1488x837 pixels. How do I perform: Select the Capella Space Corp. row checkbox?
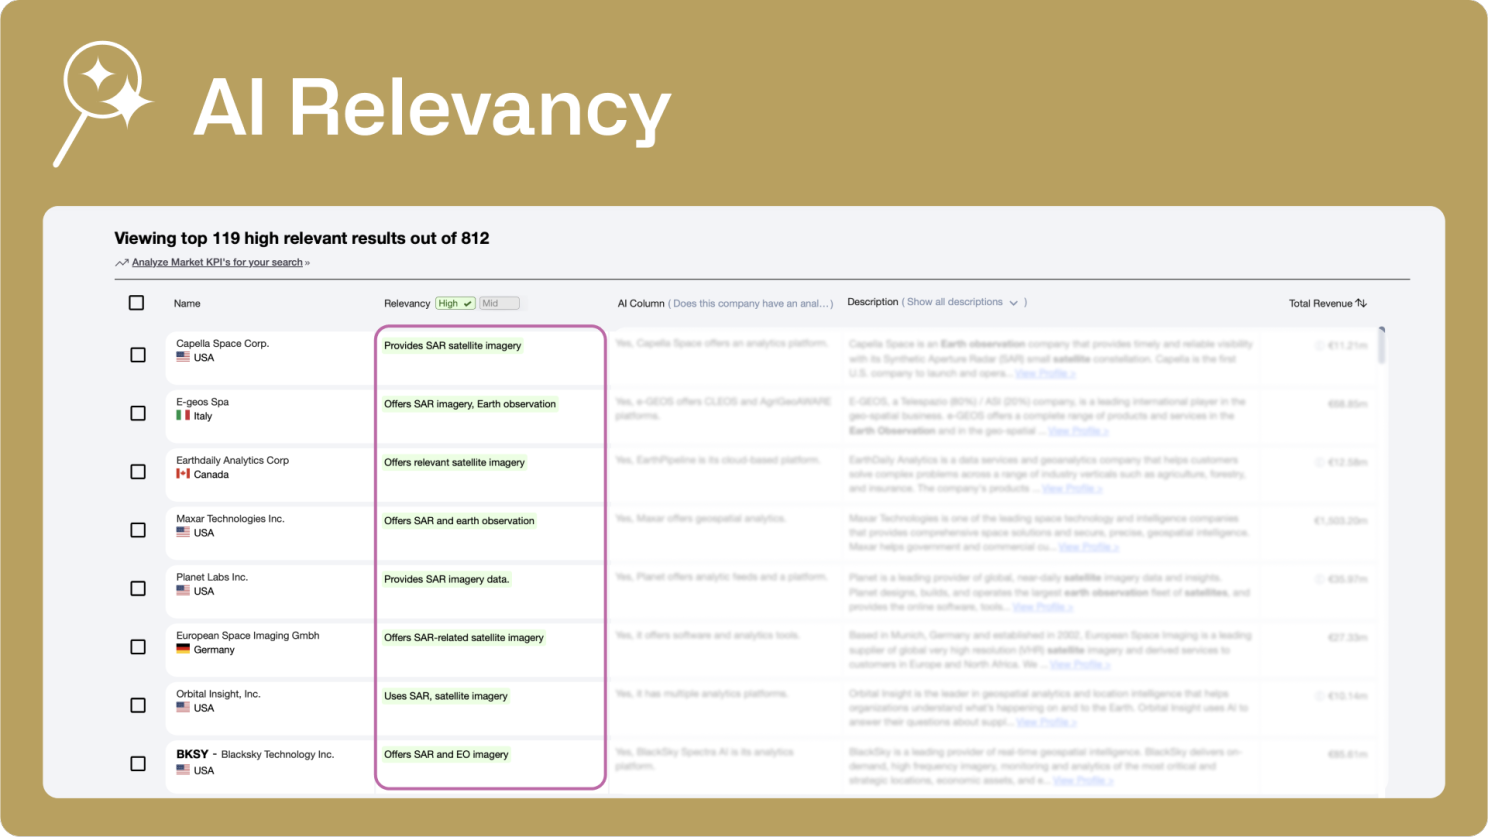tap(138, 355)
